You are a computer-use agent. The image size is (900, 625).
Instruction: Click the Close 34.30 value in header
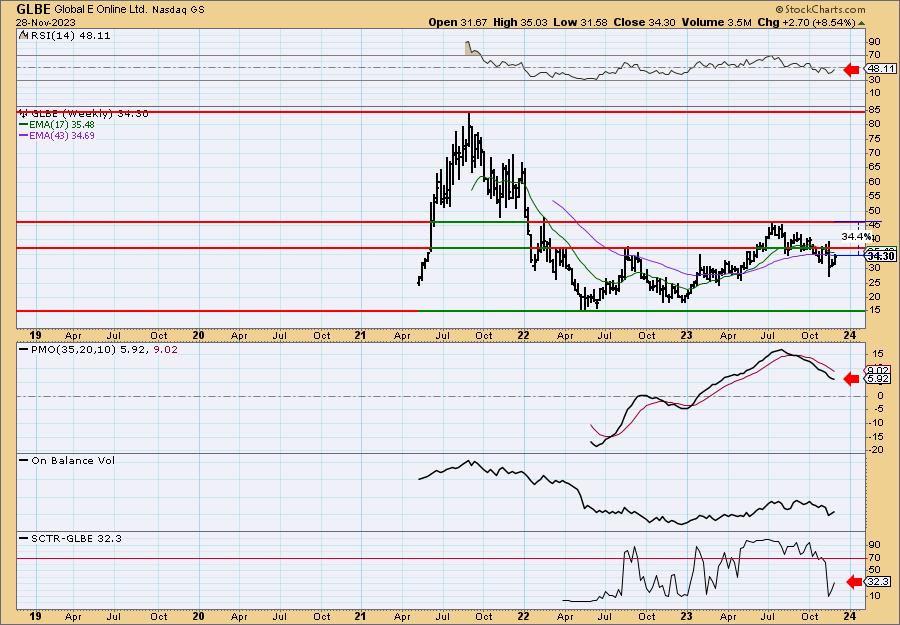[x=645, y=22]
